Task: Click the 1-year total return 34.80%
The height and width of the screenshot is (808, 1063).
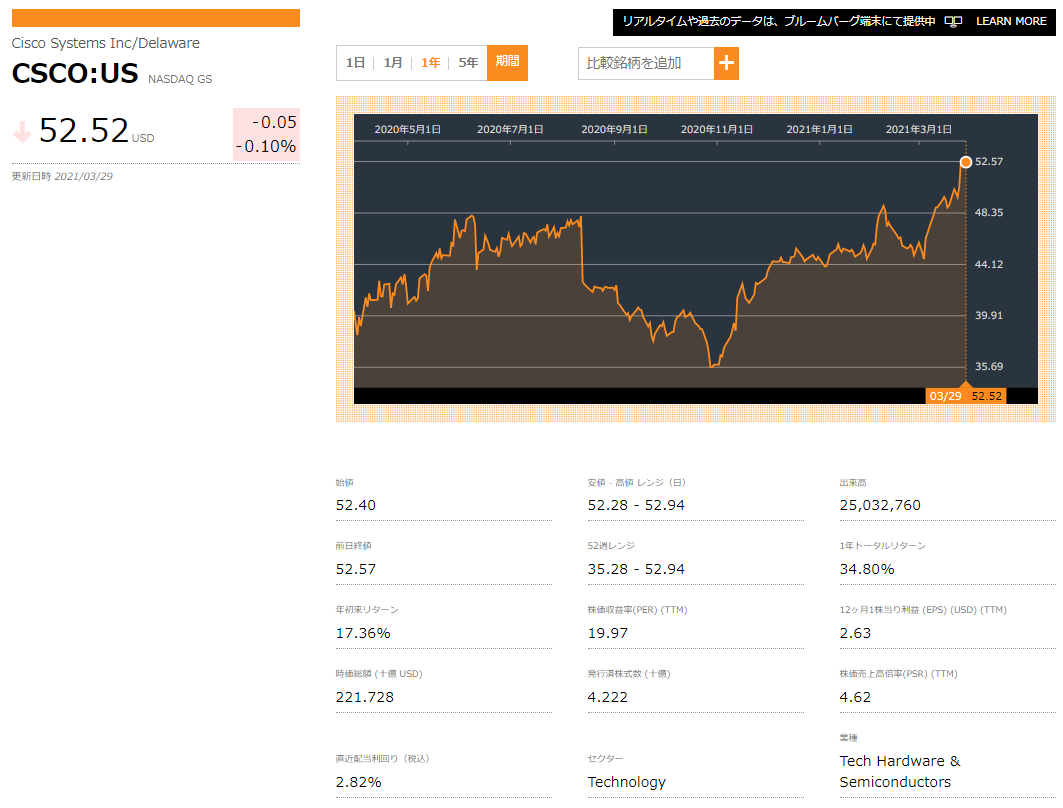Action: pyautogui.click(x=867, y=569)
